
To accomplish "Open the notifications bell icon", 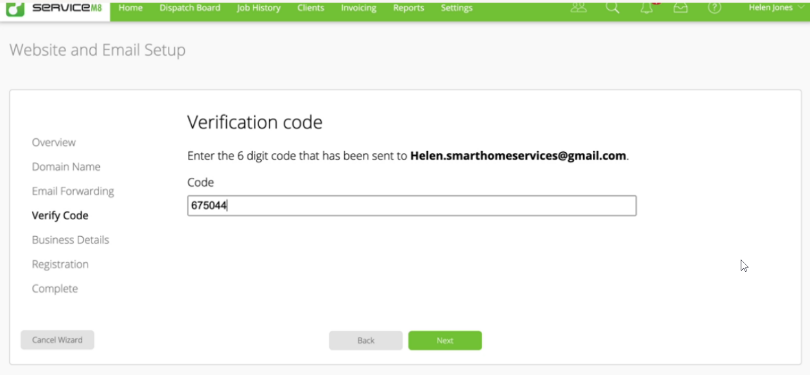I will pos(647,8).
